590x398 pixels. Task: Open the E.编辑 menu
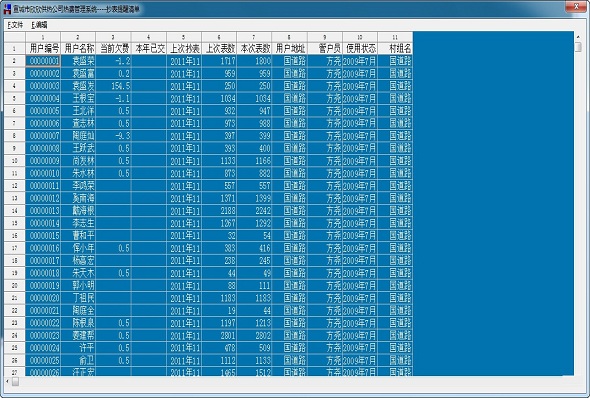(x=39, y=25)
